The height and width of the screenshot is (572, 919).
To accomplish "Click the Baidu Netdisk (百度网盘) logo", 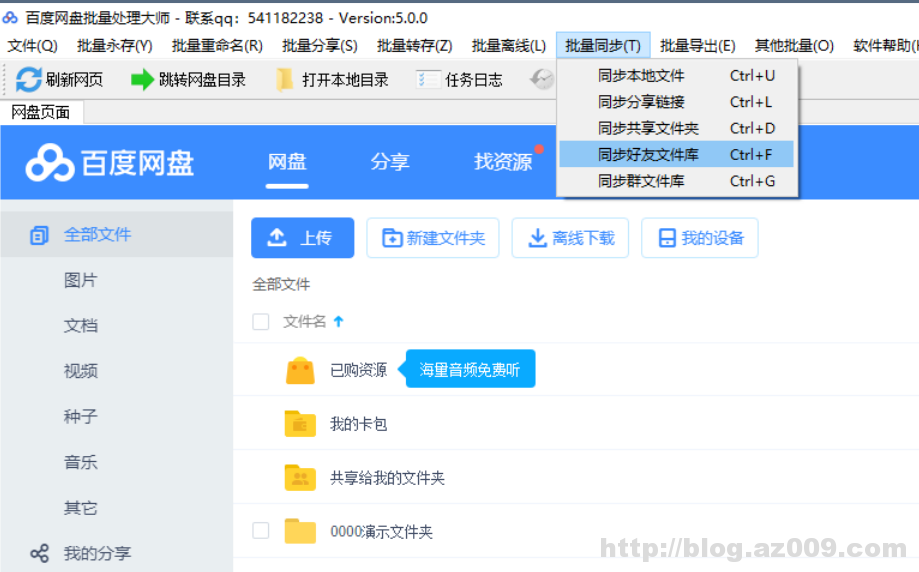I will [110, 163].
